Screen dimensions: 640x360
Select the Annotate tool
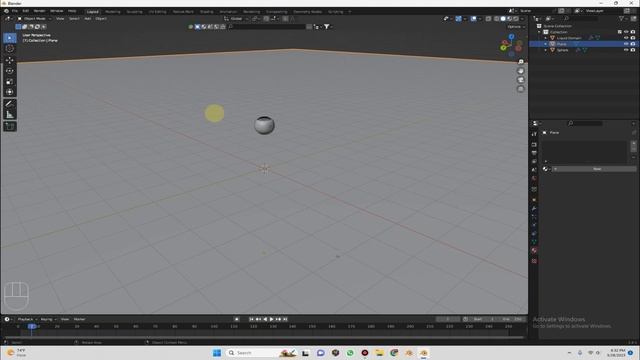[x=10, y=104]
